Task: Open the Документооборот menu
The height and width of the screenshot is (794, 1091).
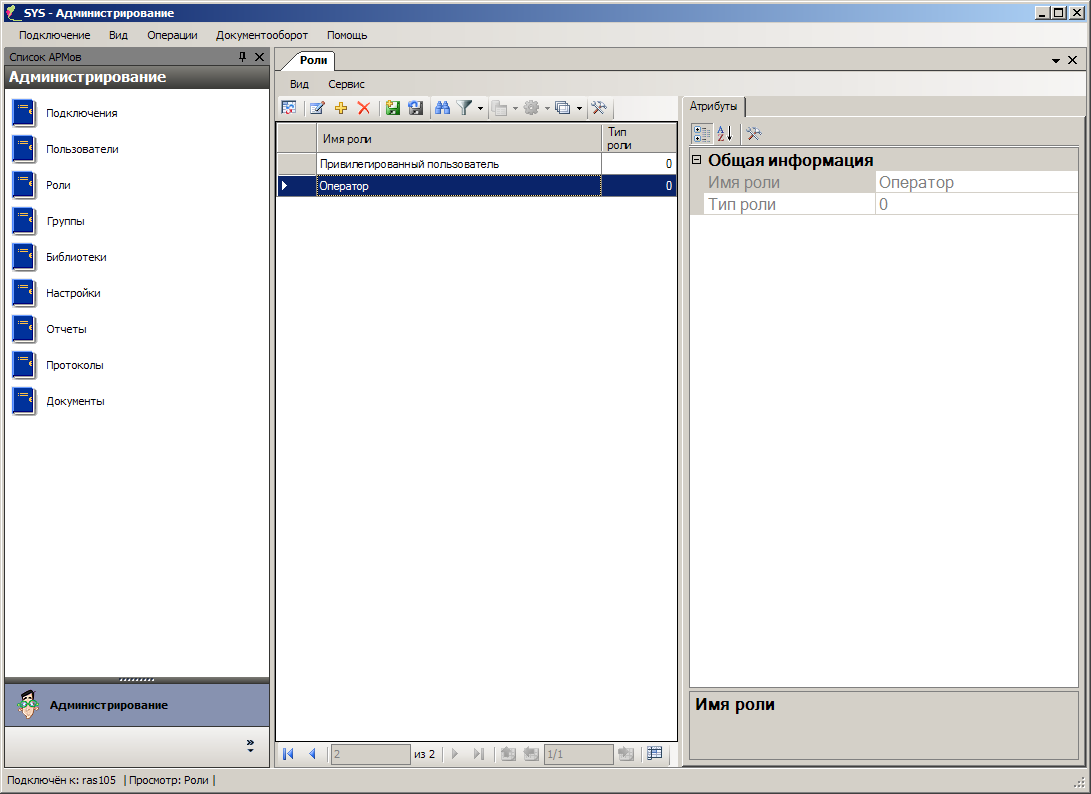Action: click(x=262, y=35)
